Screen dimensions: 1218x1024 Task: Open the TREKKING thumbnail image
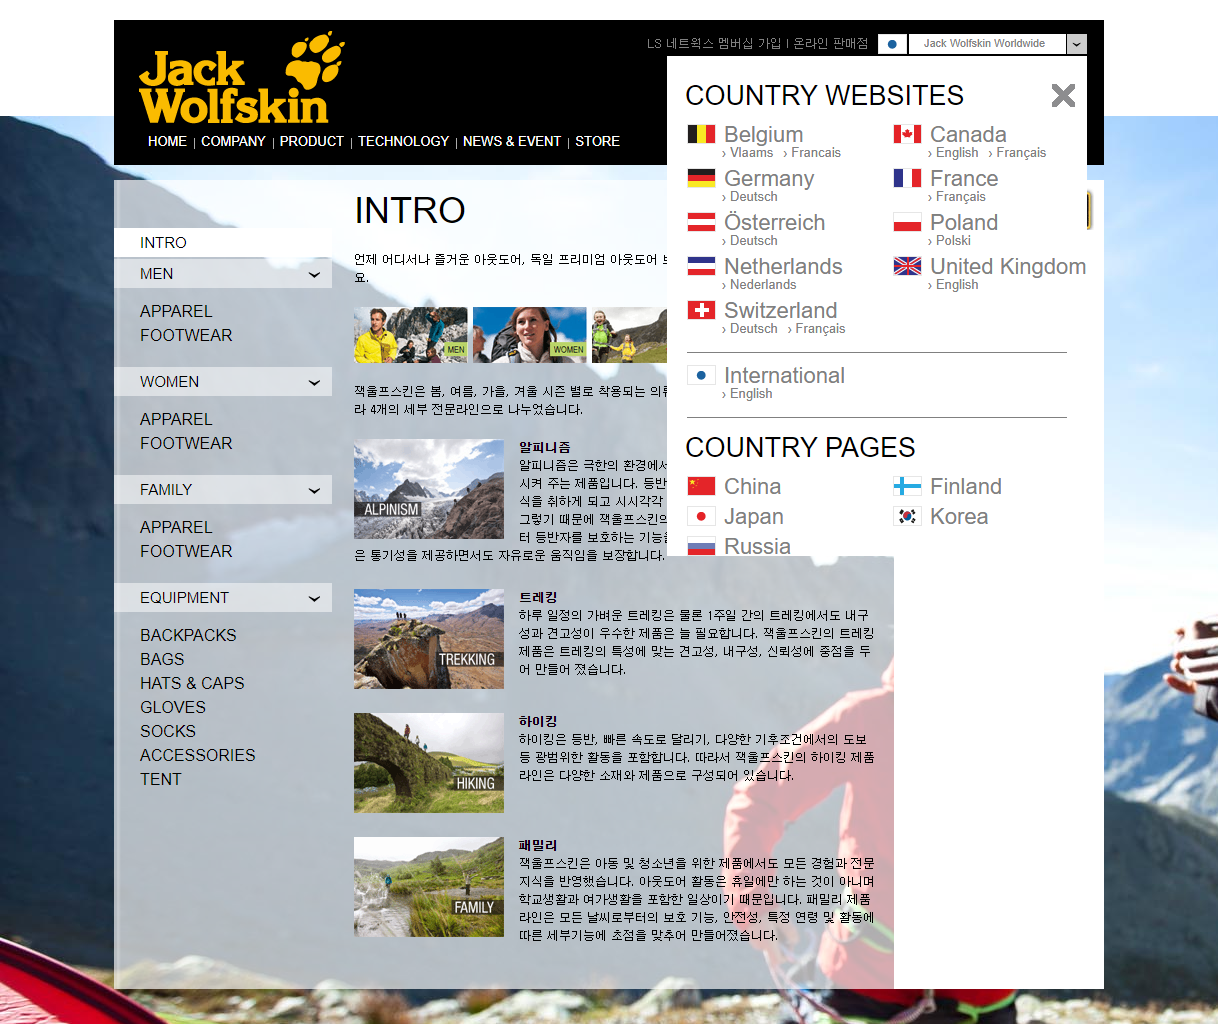click(429, 639)
